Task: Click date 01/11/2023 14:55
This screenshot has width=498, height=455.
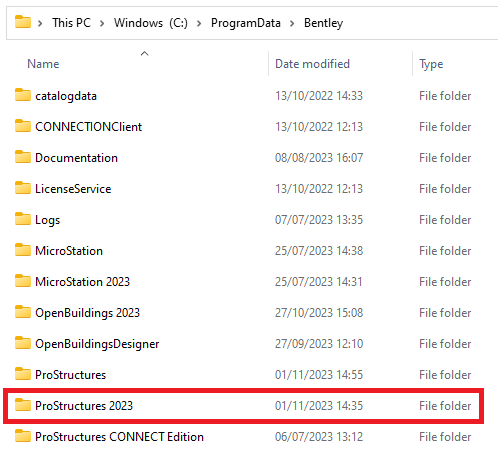Action: [x=319, y=375]
